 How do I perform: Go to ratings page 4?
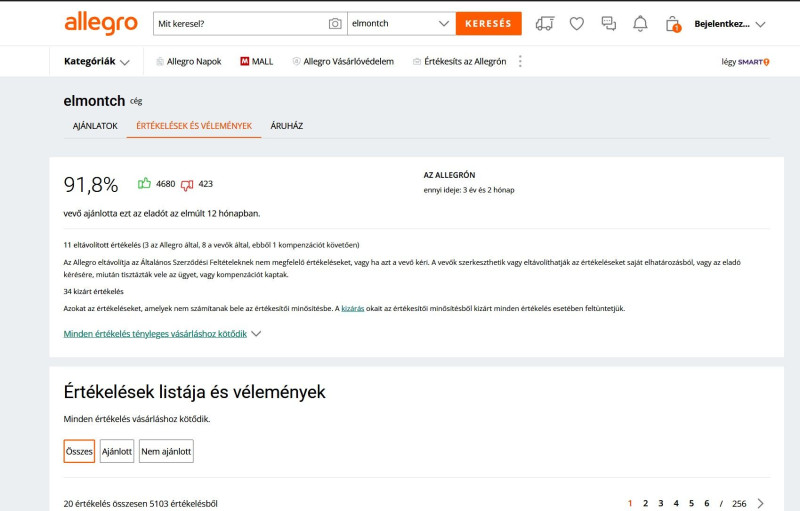(x=676, y=503)
